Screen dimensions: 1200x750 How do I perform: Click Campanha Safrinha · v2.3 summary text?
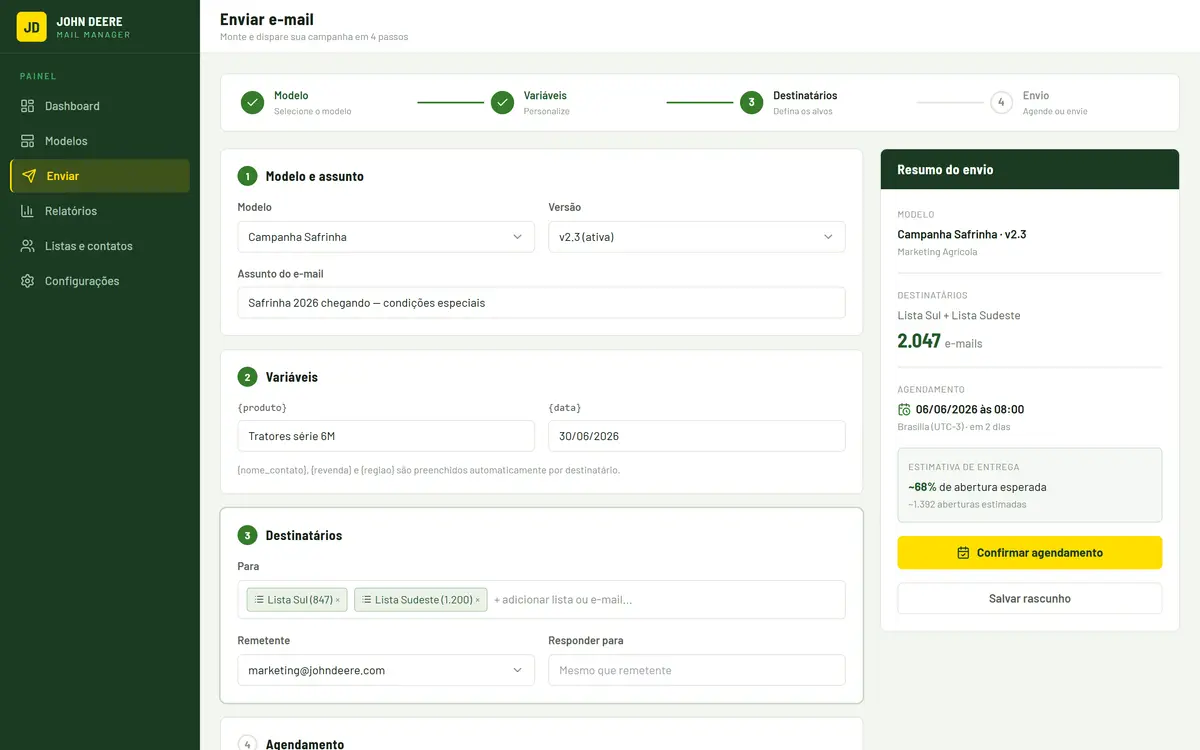(962, 234)
